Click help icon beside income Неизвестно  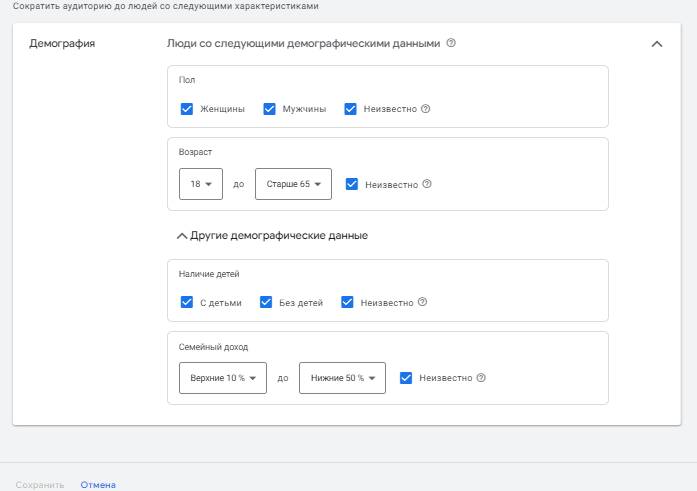point(481,378)
